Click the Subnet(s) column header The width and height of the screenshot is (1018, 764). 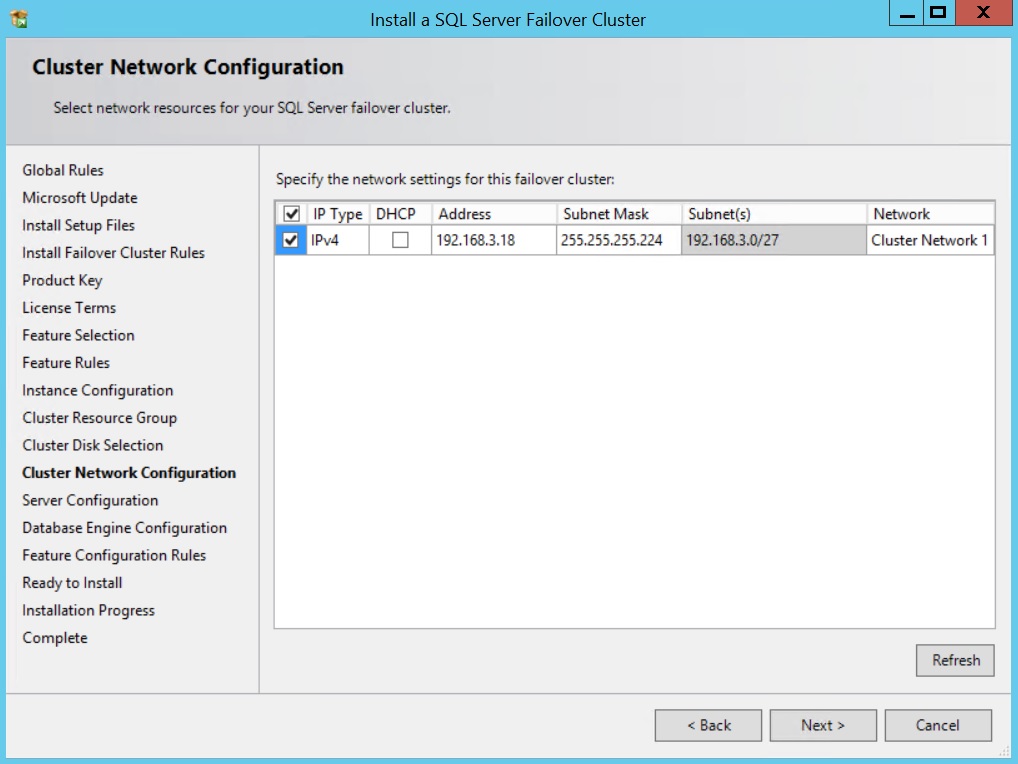pos(773,214)
